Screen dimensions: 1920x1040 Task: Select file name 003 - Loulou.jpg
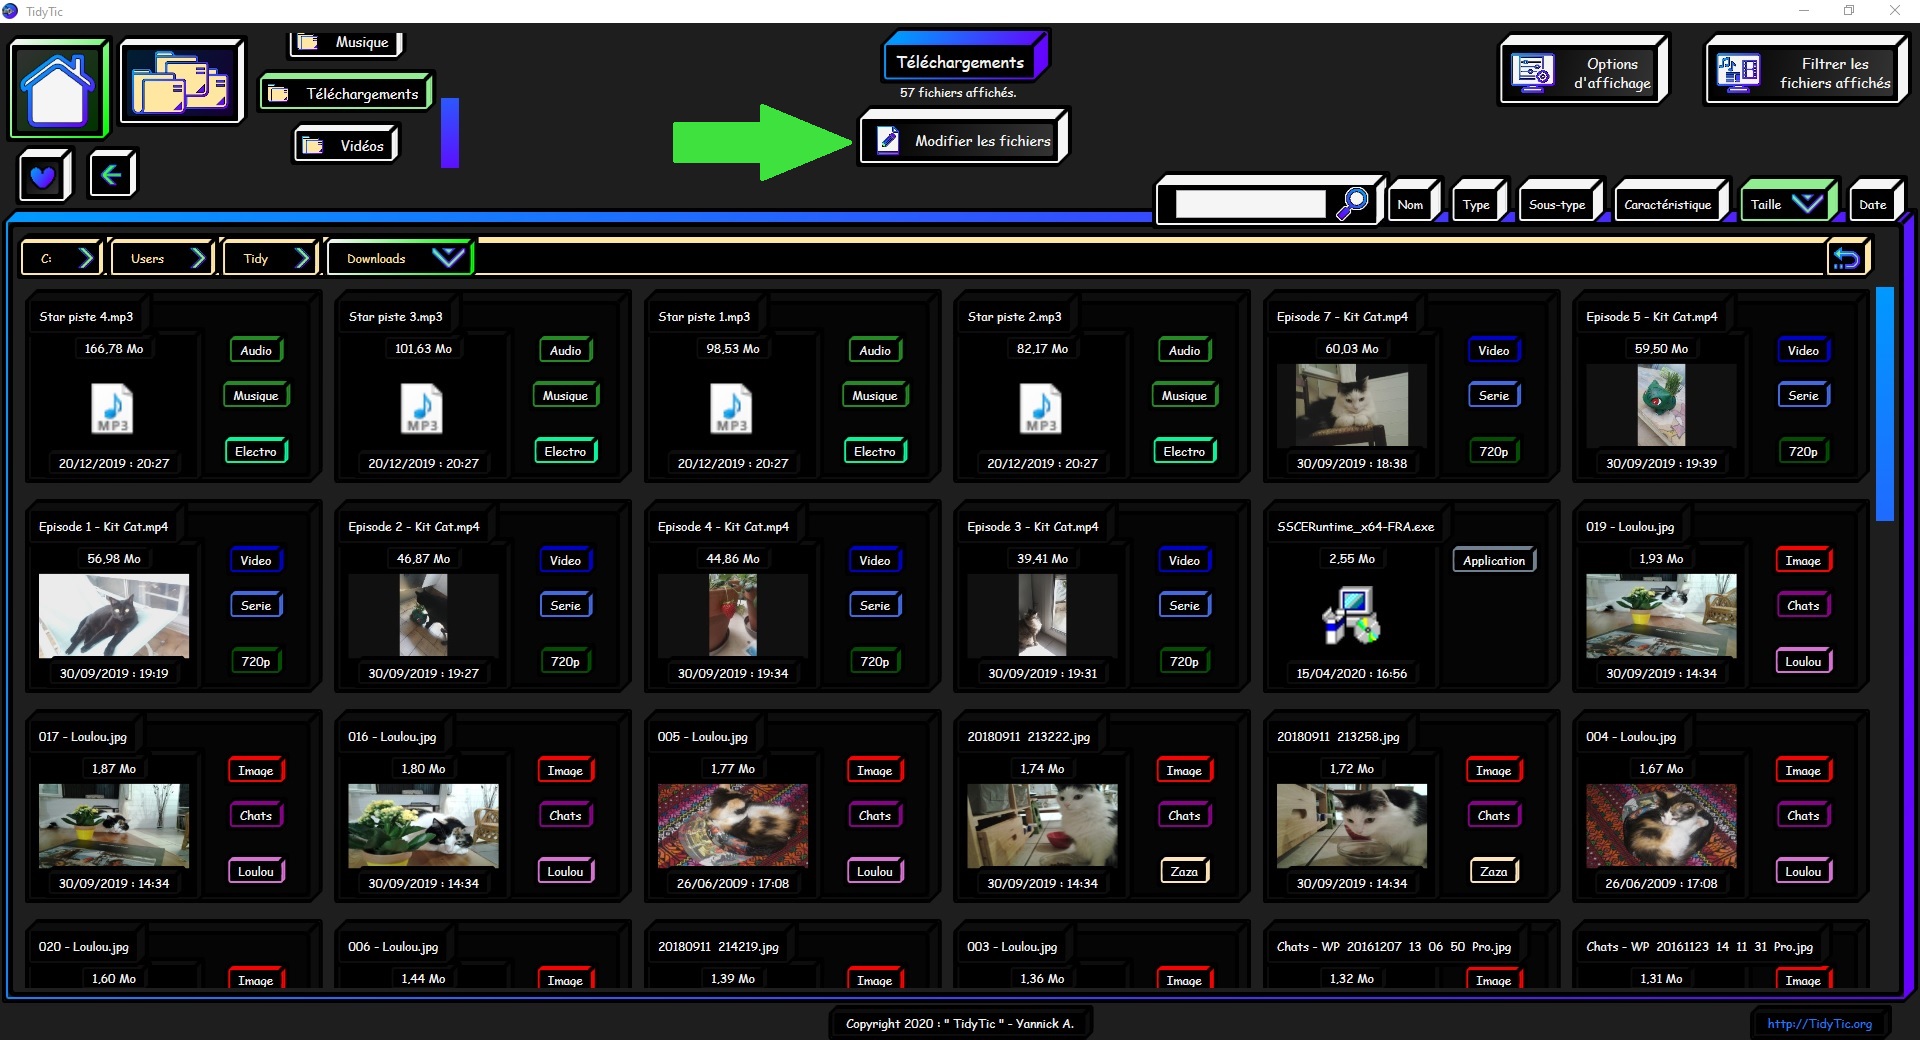tap(1012, 946)
